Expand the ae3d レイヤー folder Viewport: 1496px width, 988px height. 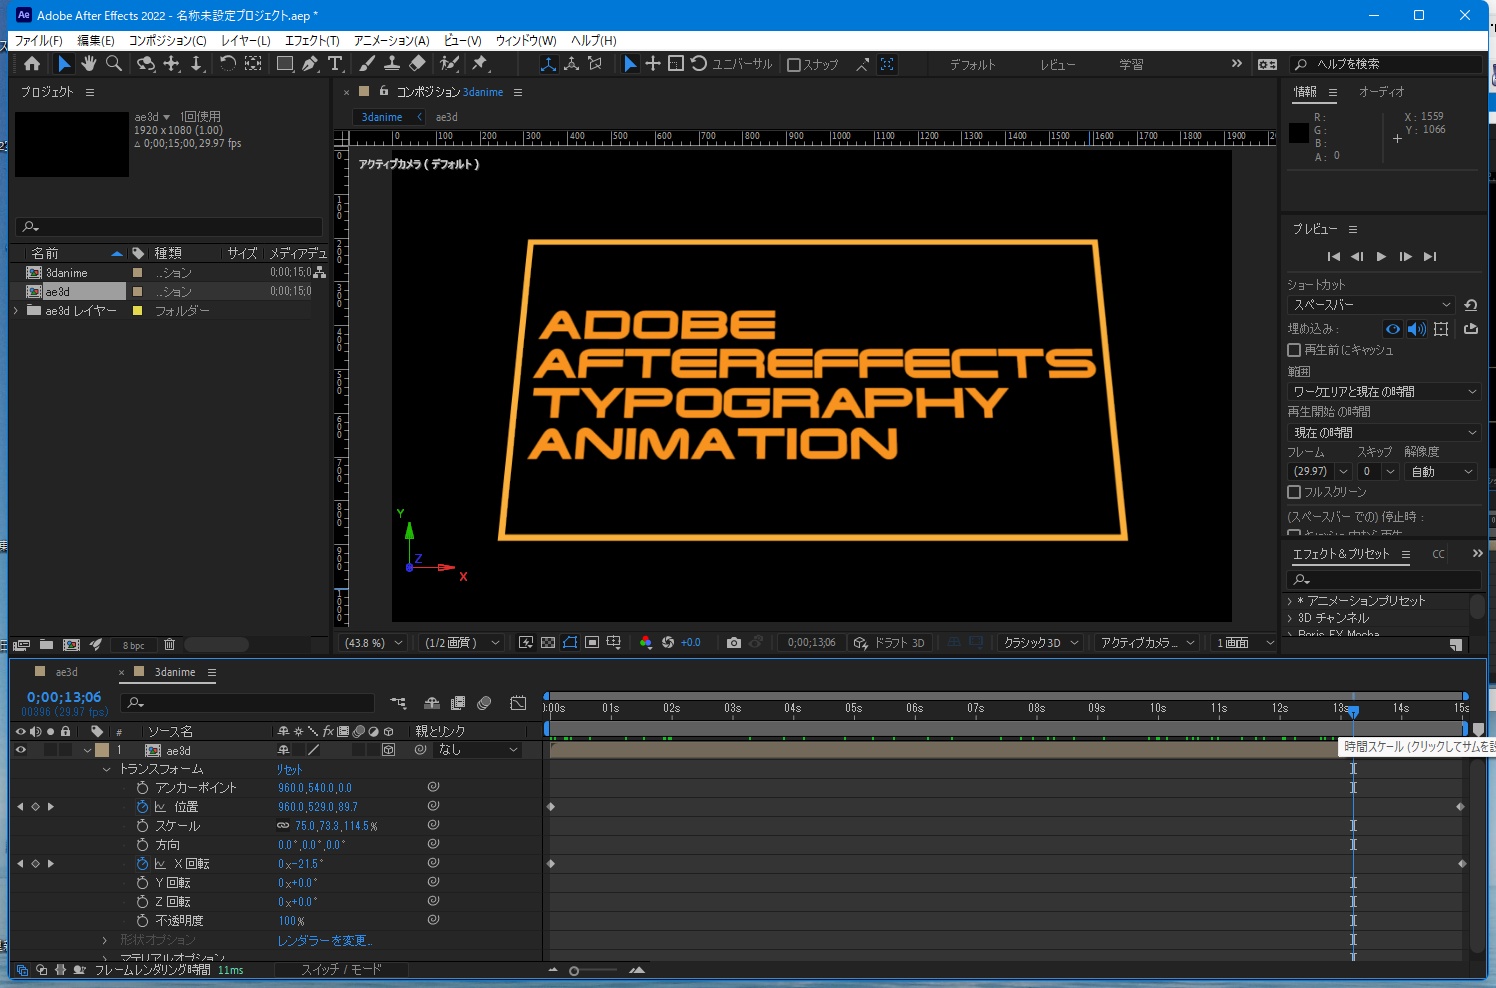16,311
